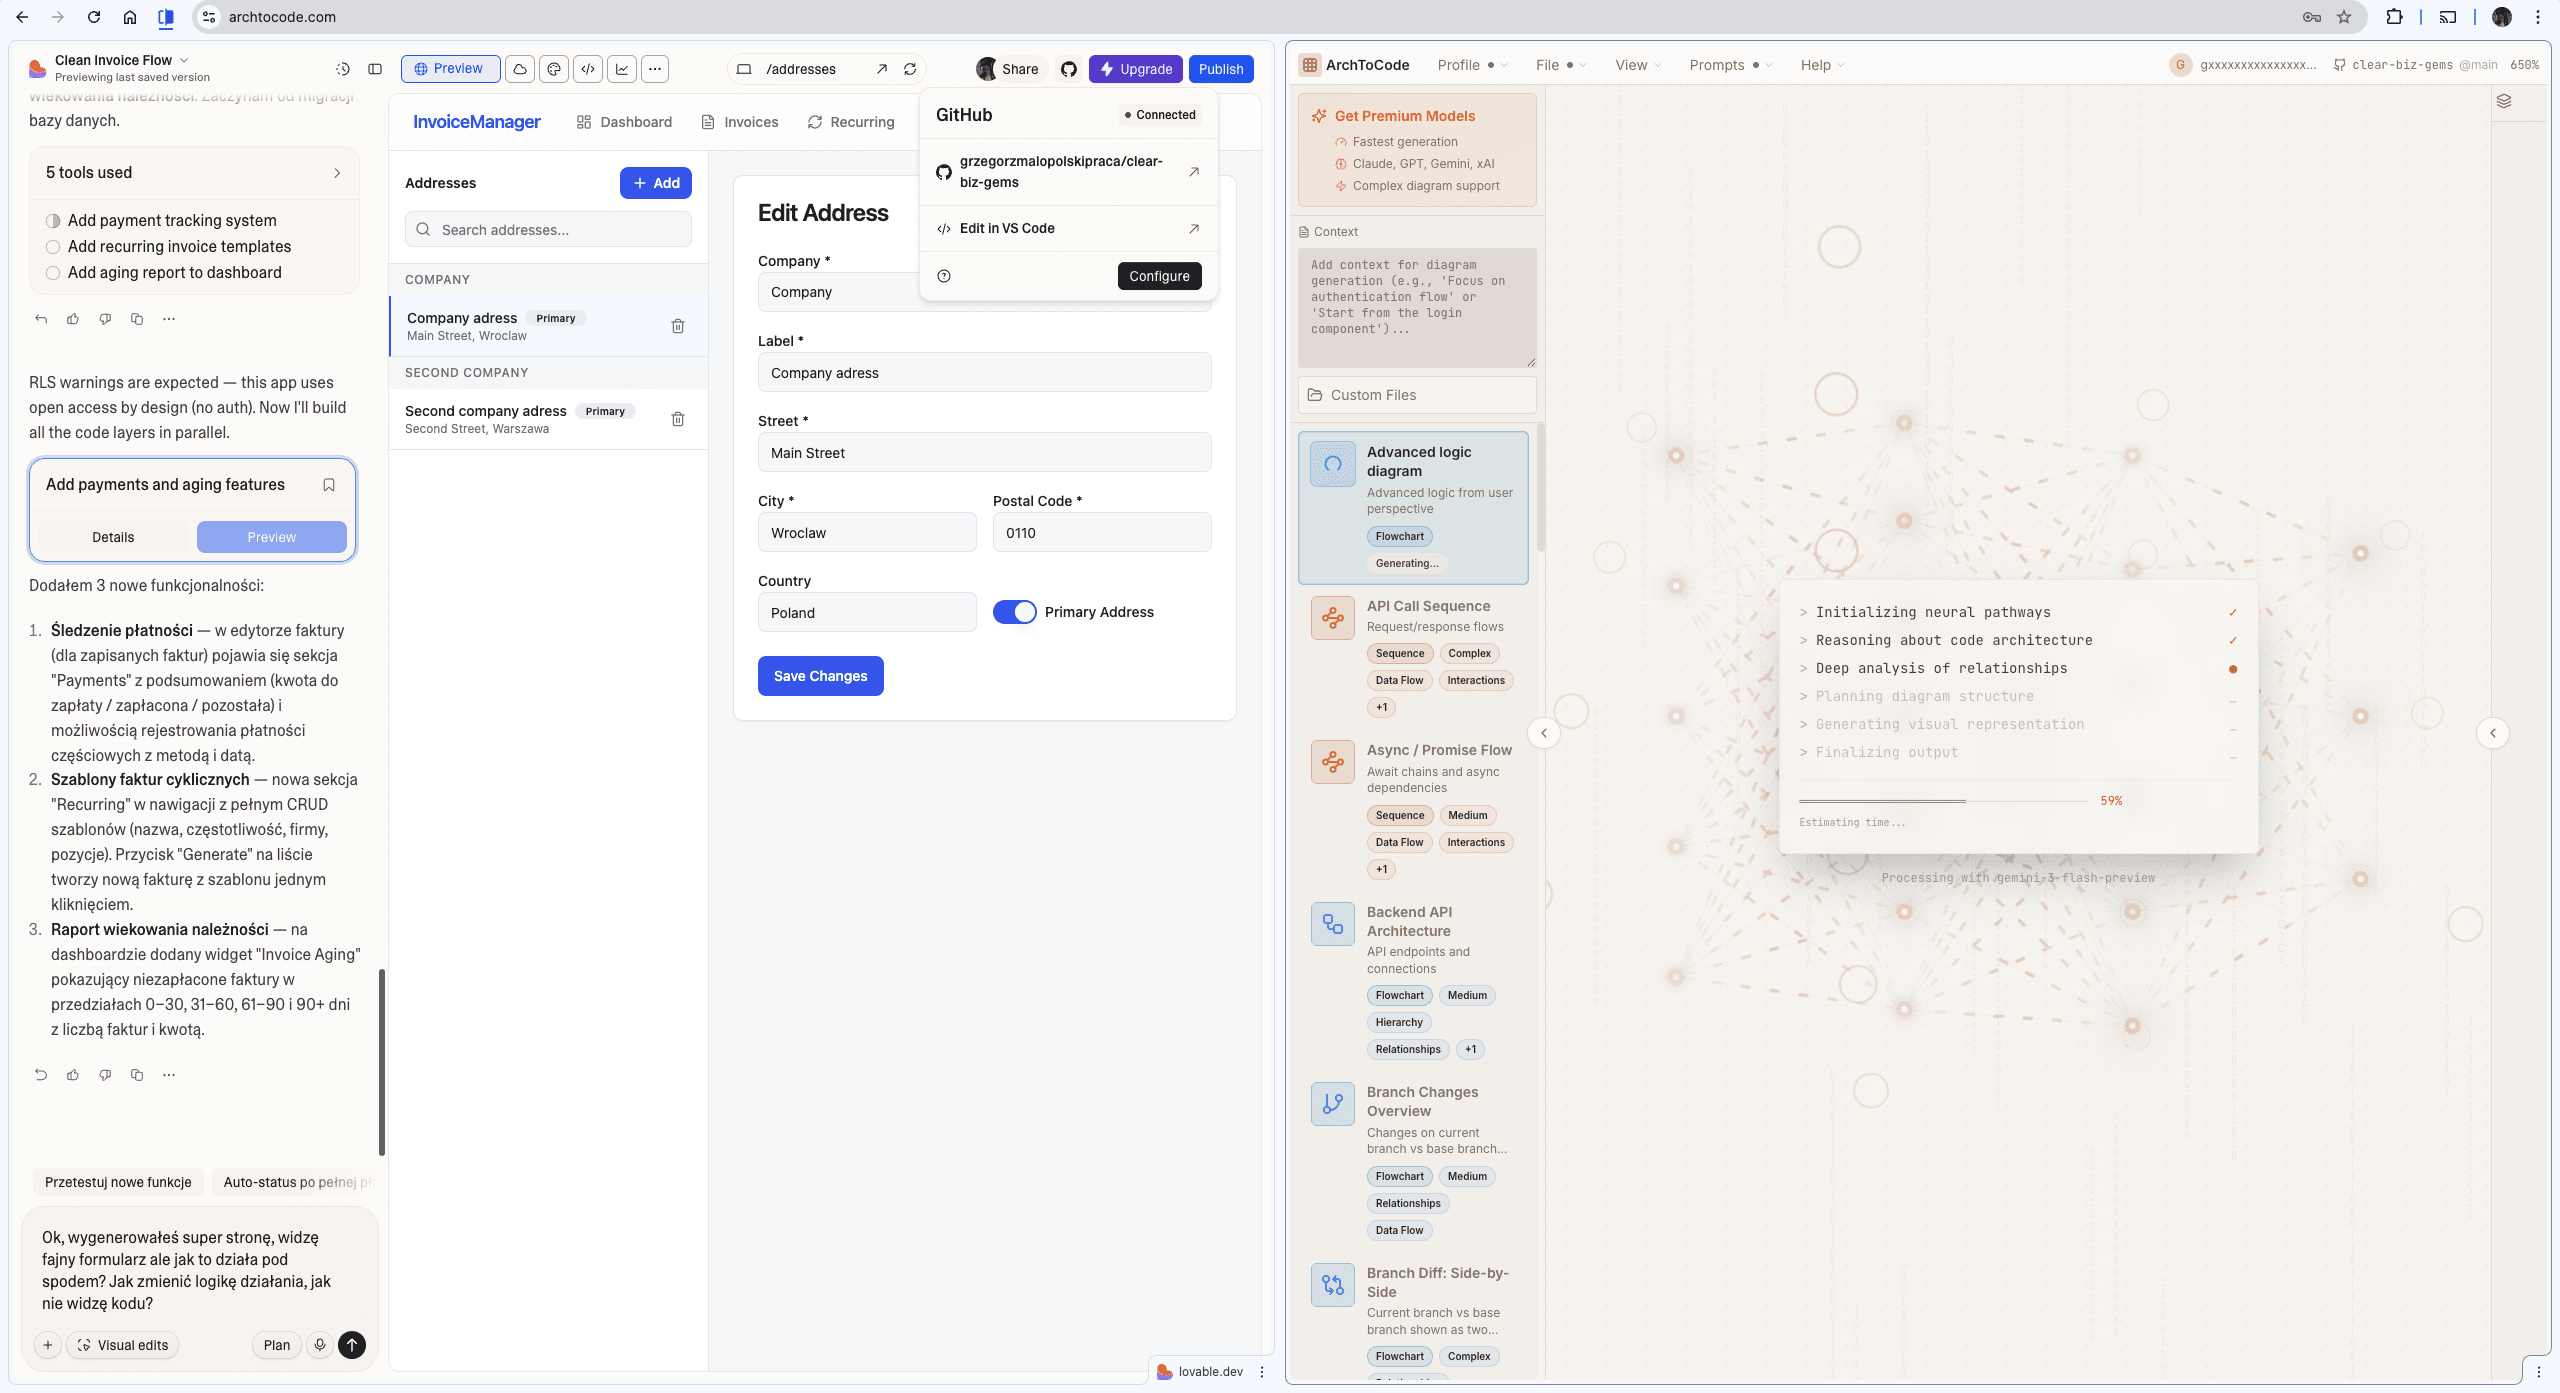The width and height of the screenshot is (2560, 1393).
Task: Expand the '5 tools used' section
Action: click(194, 172)
